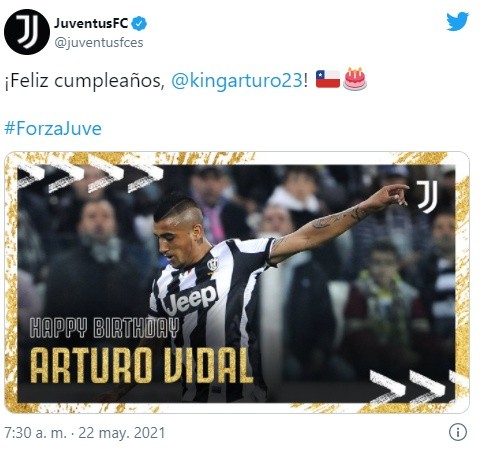Click the ¡Feliz cumpleaños tweet text
Screen dimensions: 483x449
(85, 81)
